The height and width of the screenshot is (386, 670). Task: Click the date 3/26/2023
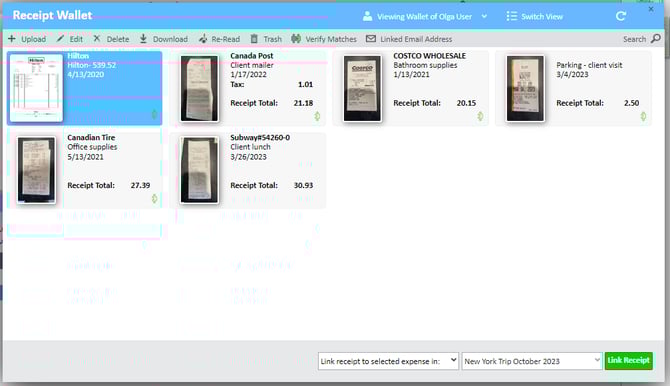click(x=248, y=156)
